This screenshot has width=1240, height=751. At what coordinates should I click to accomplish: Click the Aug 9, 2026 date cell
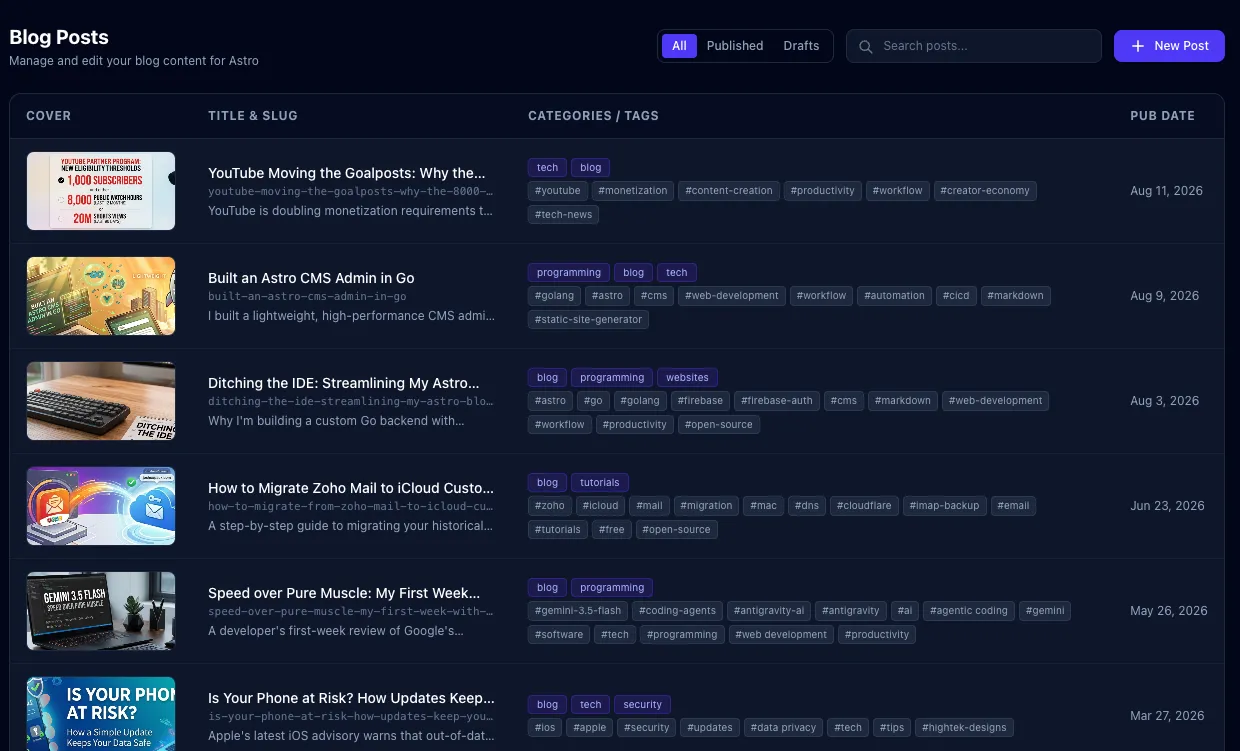(x=1164, y=296)
